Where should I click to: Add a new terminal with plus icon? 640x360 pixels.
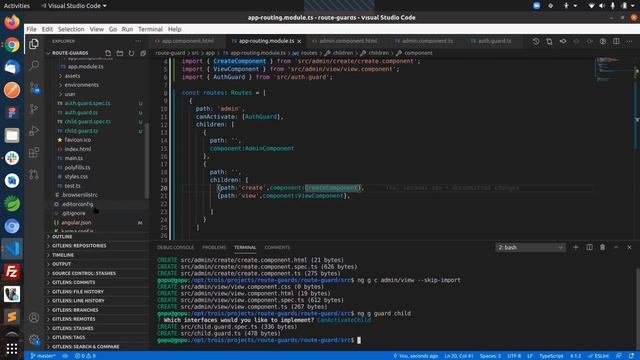point(576,247)
